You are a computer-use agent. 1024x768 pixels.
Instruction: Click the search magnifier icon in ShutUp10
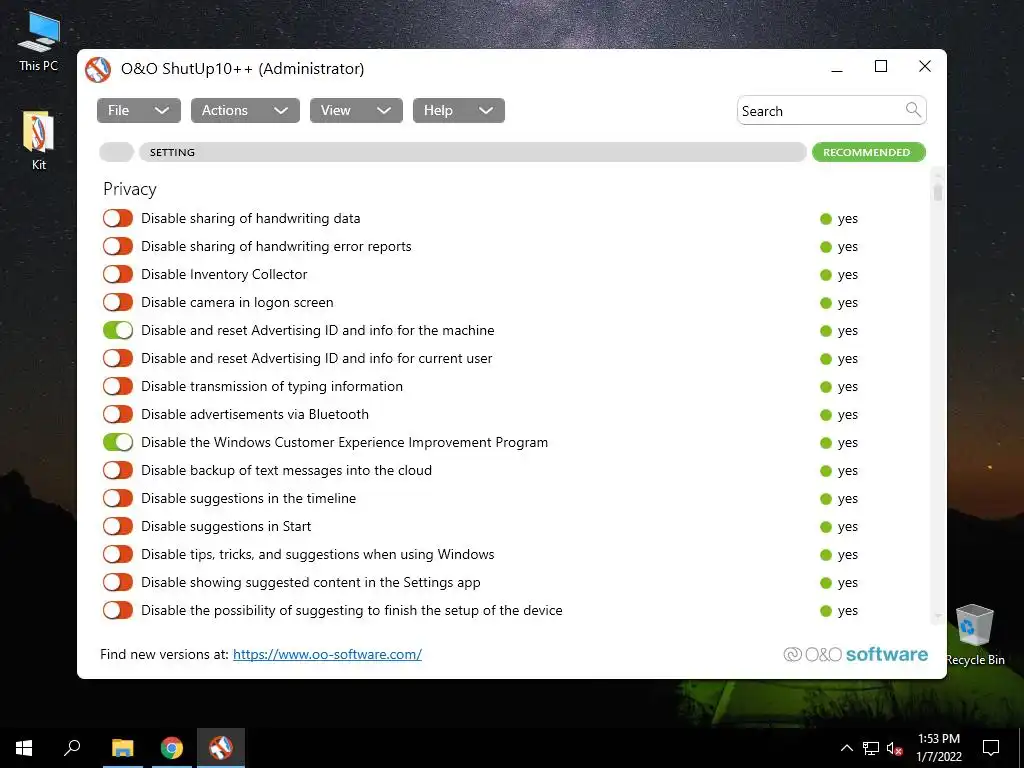click(x=913, y=110)
